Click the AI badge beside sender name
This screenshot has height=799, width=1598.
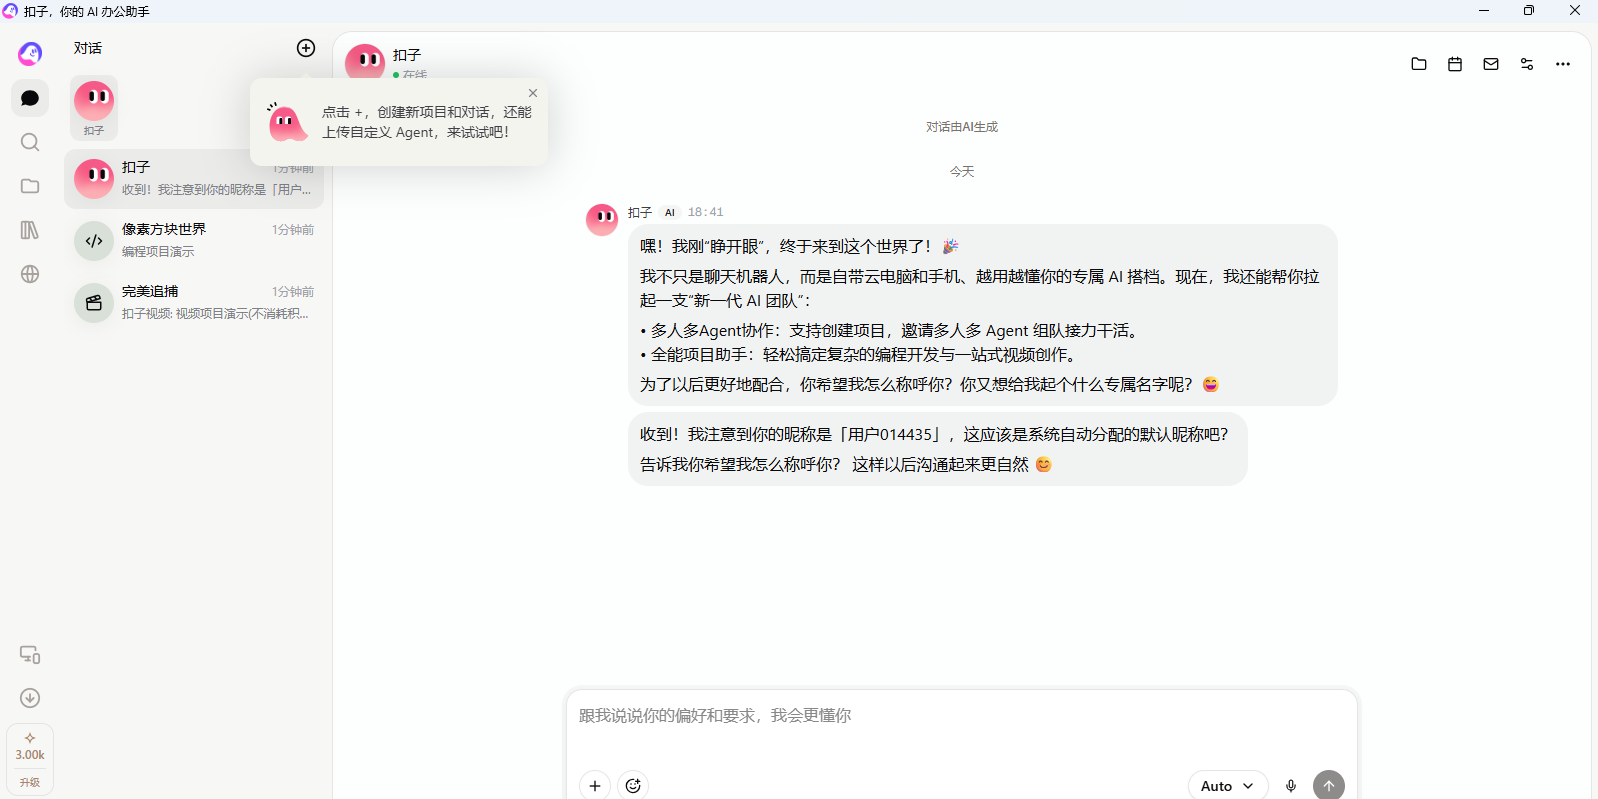point(670,212)
